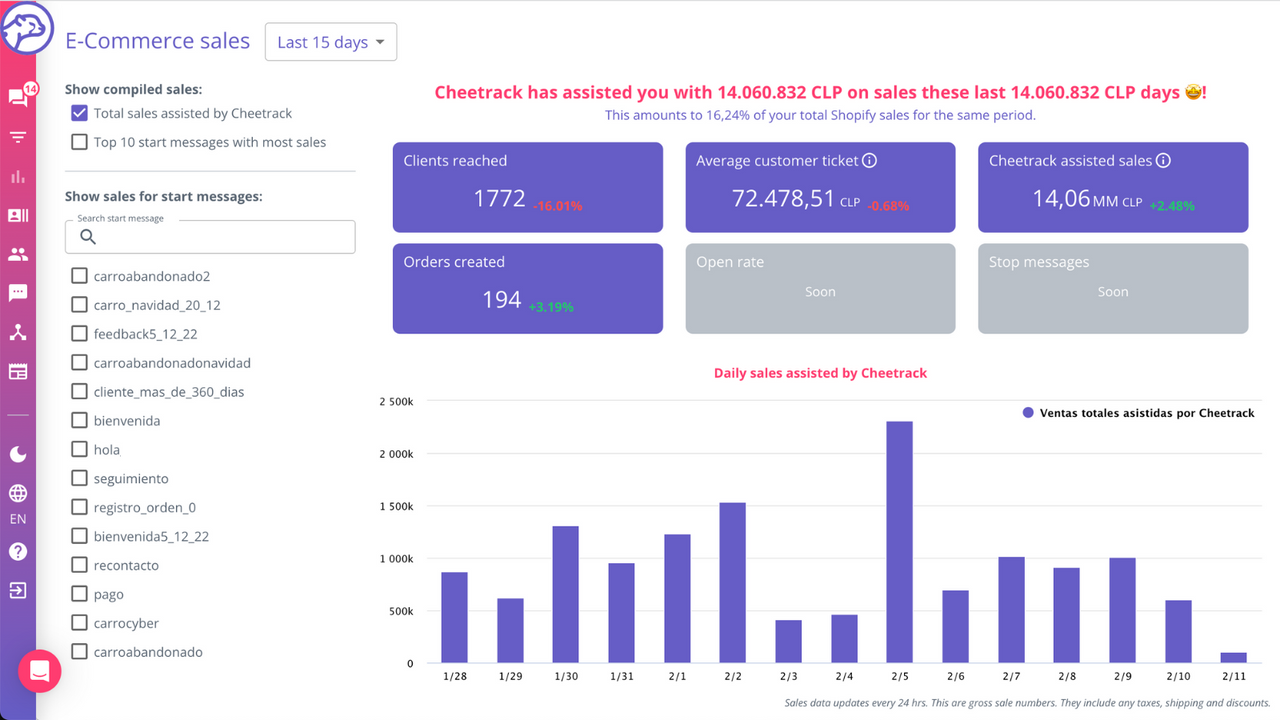Check the recontacto checkbox
The image size is (1280, 720).
click(x=79, y=565)
